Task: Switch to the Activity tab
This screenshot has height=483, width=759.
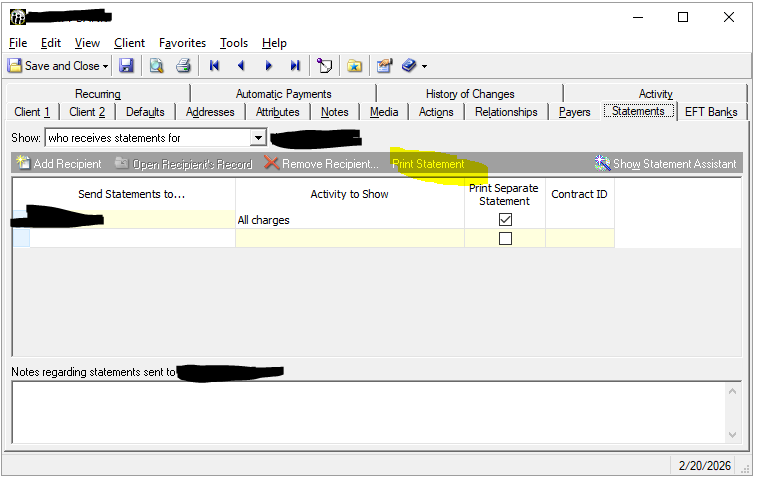Action: click(x=655, y=93)
